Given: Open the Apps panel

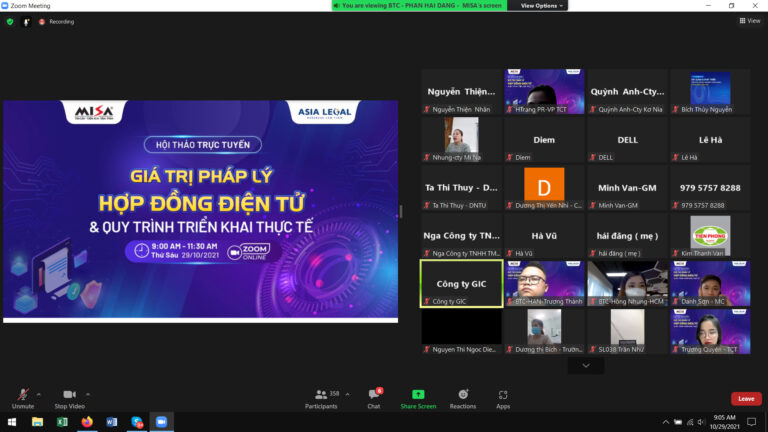Looking at the screenshot, I should 503,397.
